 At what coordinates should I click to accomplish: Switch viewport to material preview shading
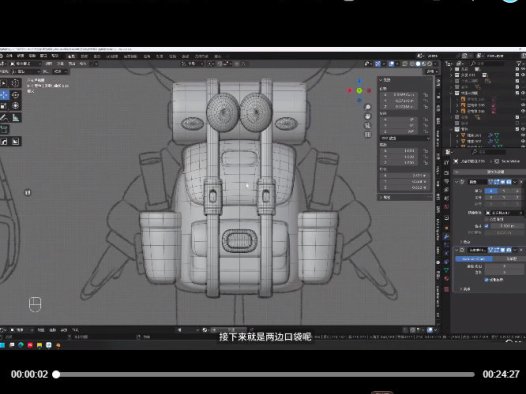click(424, 64)
